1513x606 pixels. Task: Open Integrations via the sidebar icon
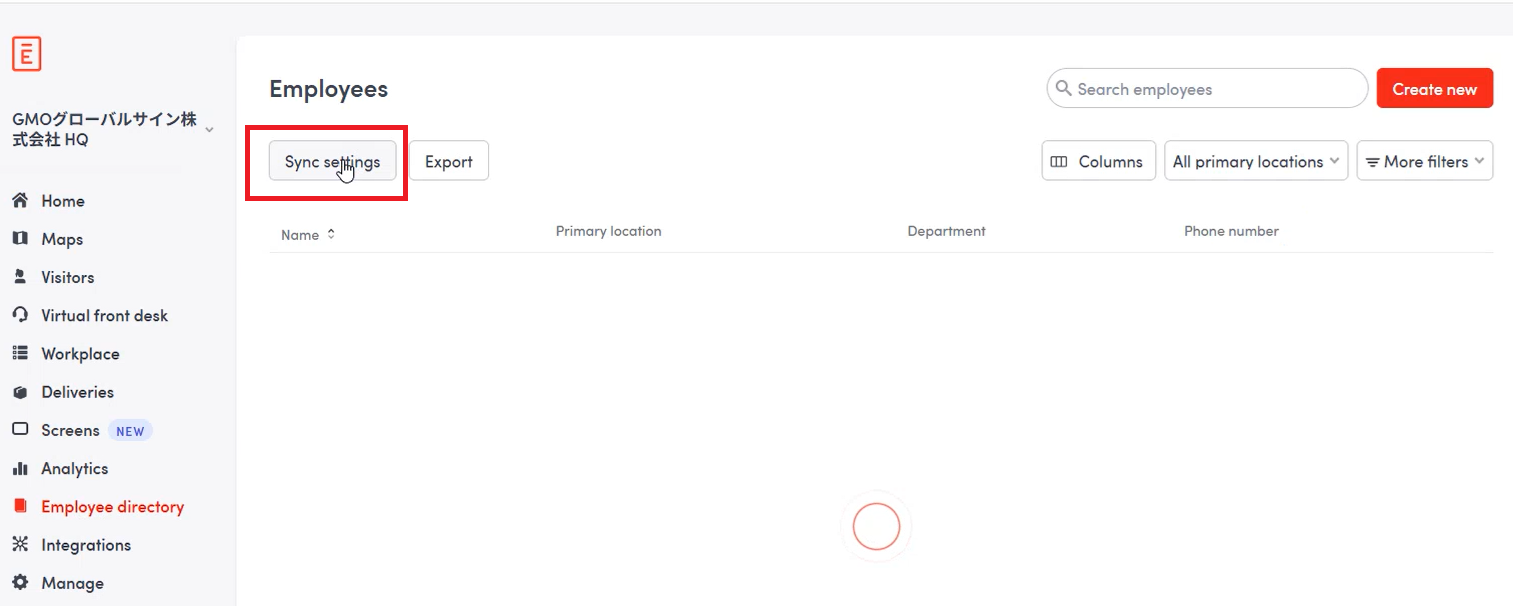click(x=20, y=545)
